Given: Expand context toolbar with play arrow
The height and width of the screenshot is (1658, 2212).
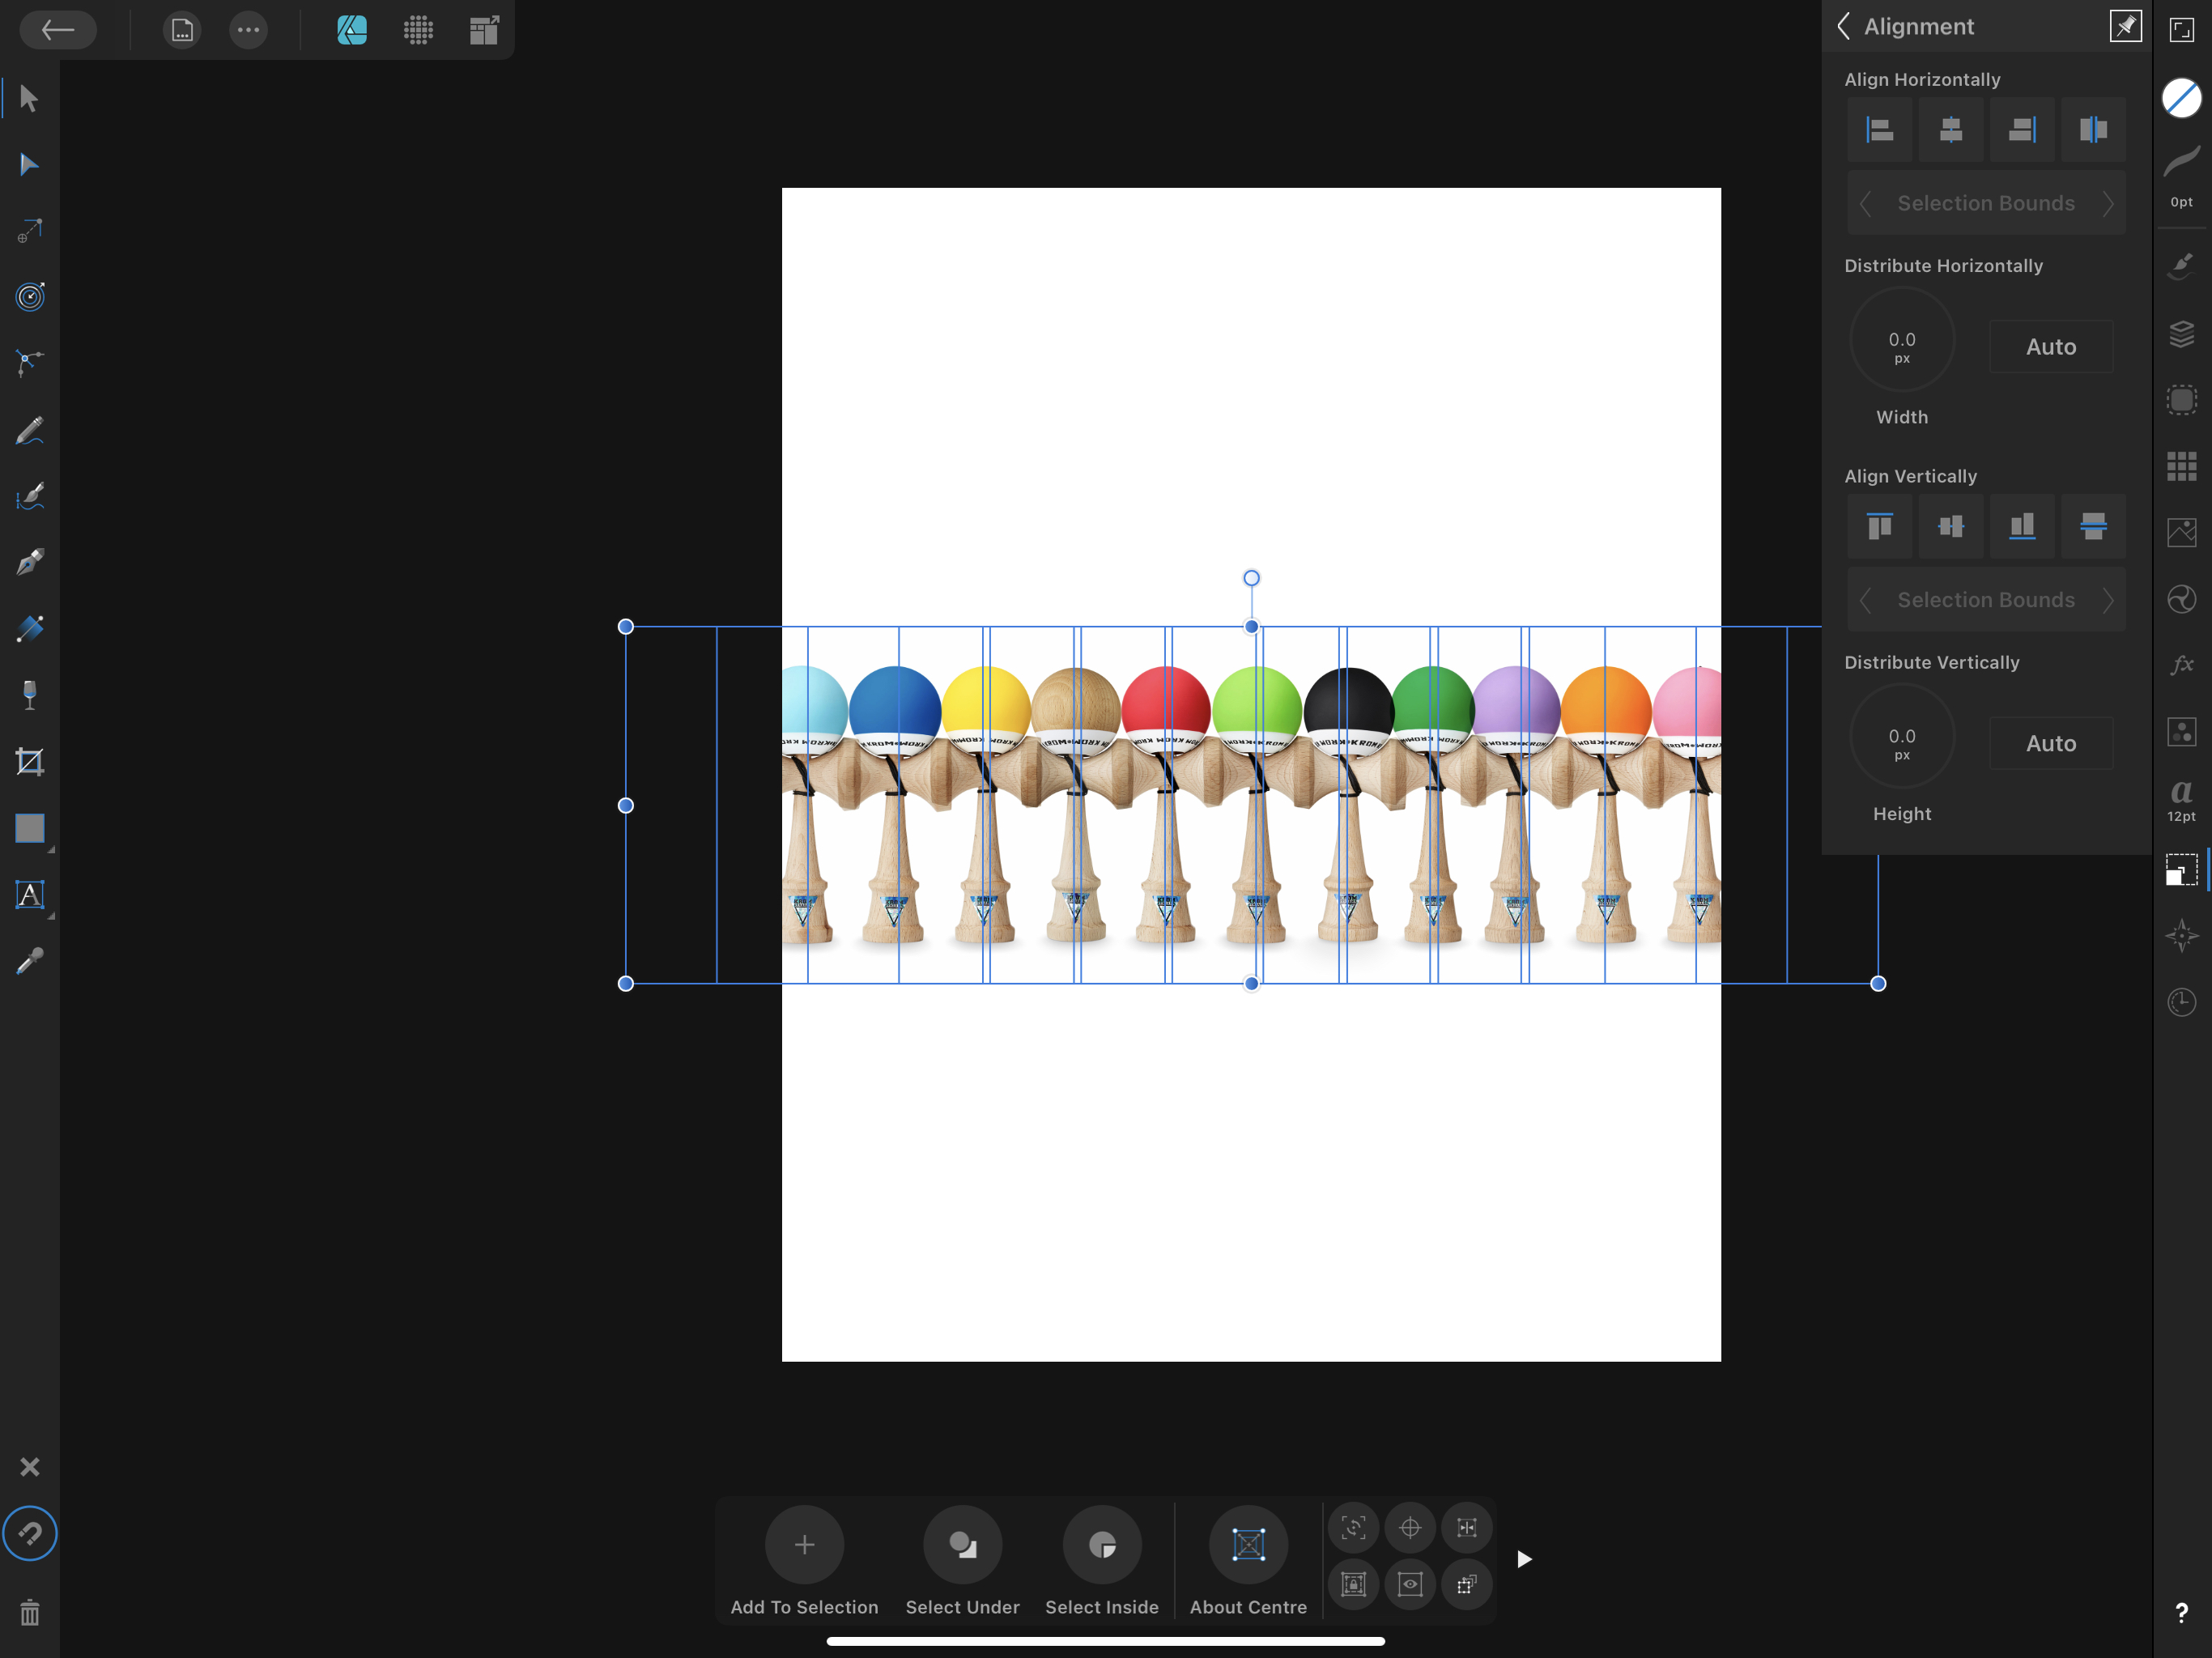Looking at the screenshot, I should point(1524,1559).
